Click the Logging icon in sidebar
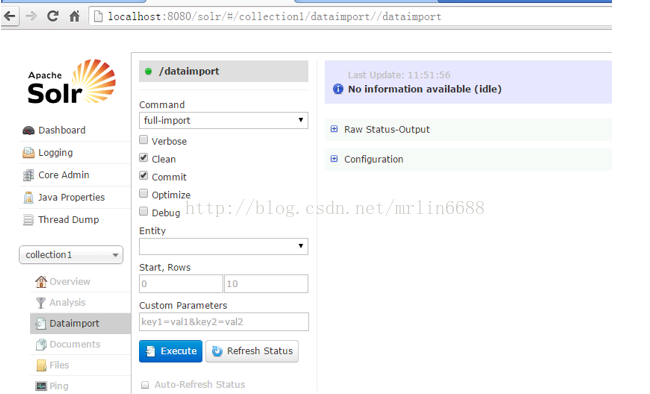The image size is (650, 394). [x=28, y=153]
